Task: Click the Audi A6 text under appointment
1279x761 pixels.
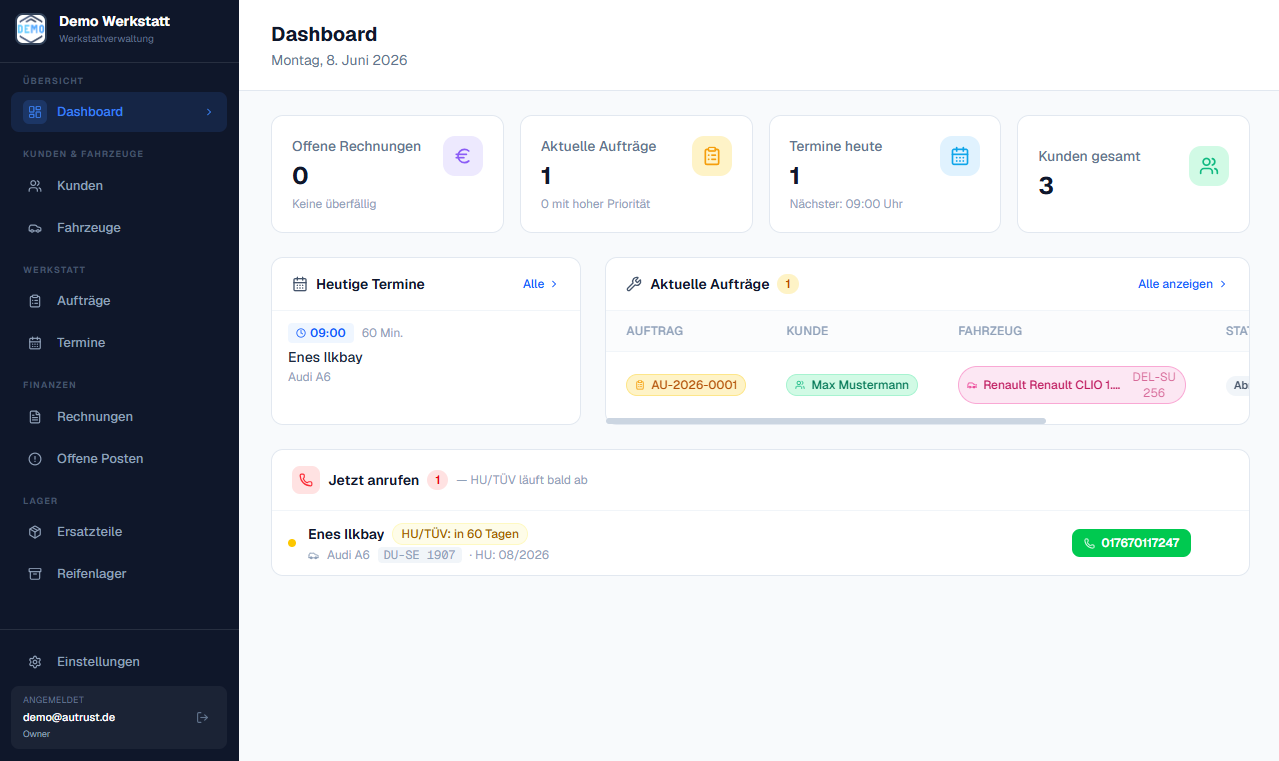Action: pos(309,377)
